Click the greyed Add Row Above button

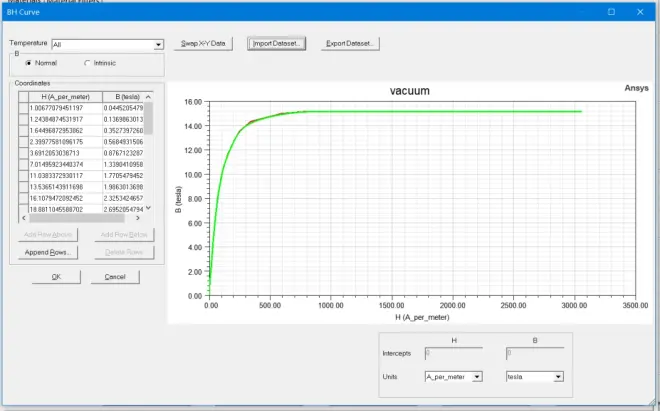click(48, 235)
